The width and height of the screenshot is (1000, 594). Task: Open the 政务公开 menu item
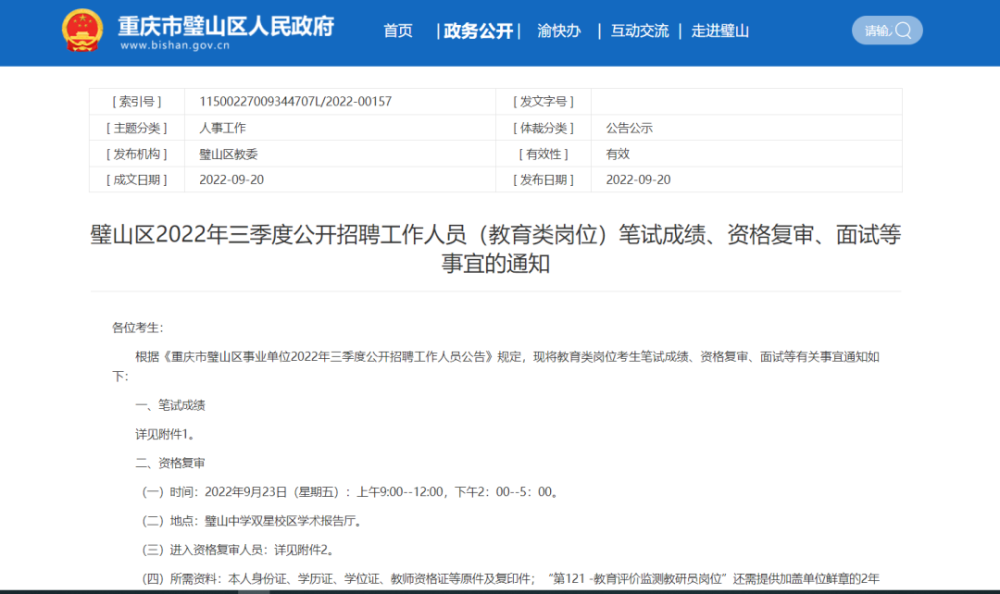coord(478,31)
